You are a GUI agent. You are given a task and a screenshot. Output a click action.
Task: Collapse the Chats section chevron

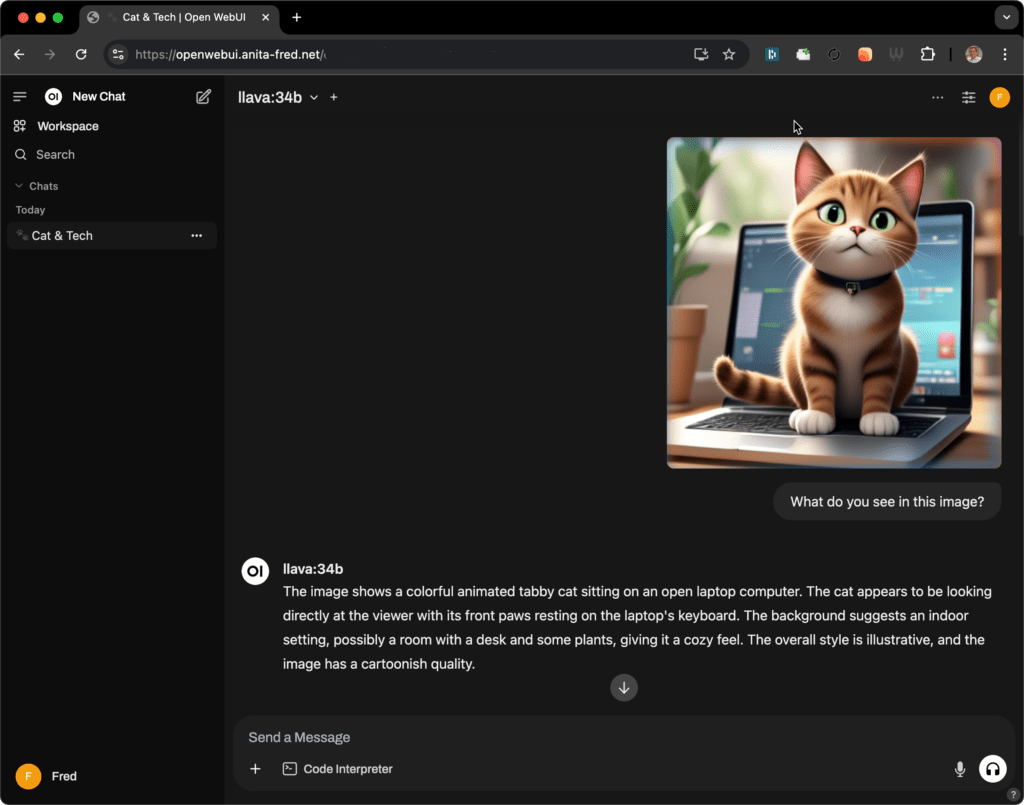[x=18, y=186]
